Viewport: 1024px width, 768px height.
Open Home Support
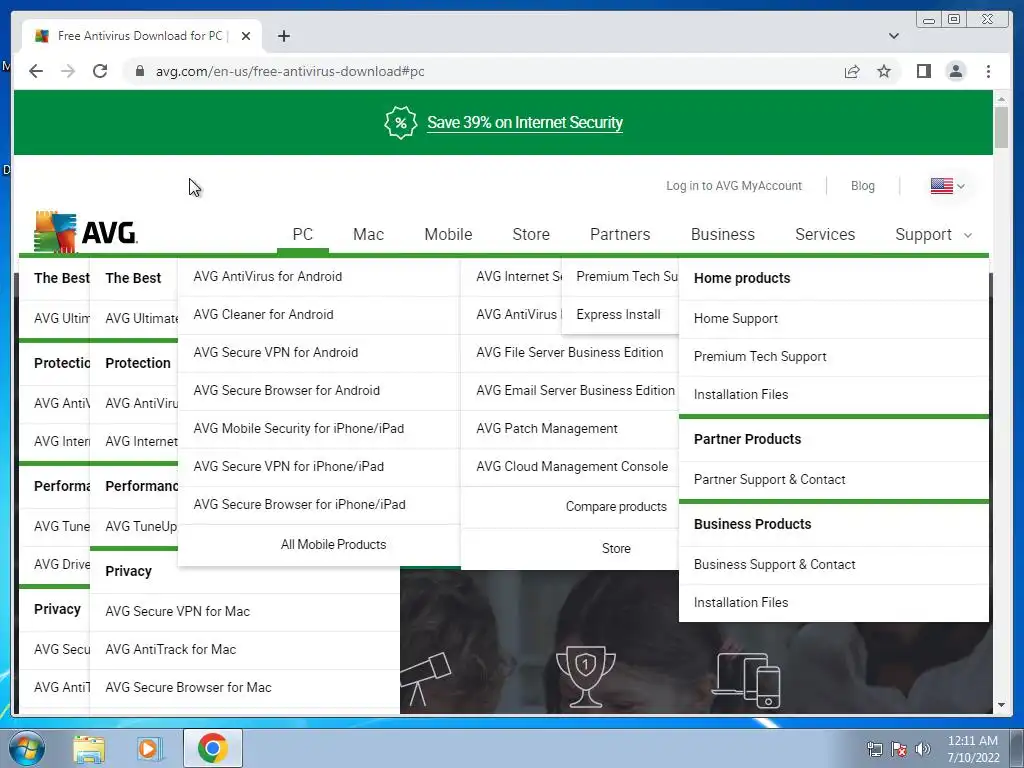pos(735,319)
